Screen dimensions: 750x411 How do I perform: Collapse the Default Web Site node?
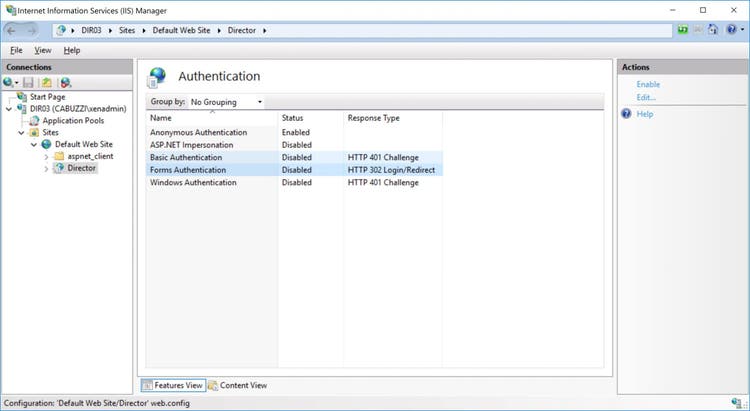coord(34,144)
